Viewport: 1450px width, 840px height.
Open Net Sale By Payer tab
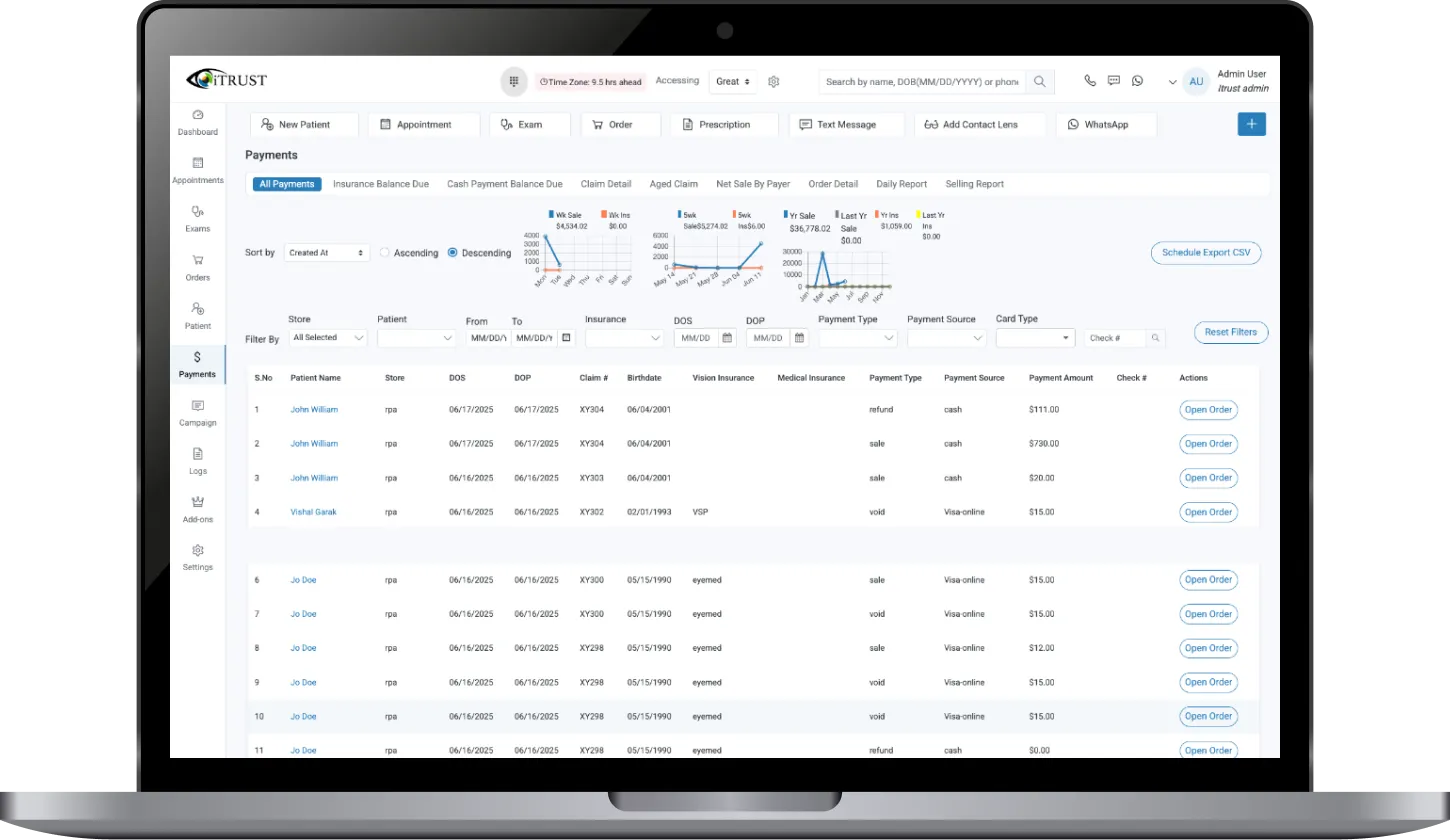[x=753, y=184]
